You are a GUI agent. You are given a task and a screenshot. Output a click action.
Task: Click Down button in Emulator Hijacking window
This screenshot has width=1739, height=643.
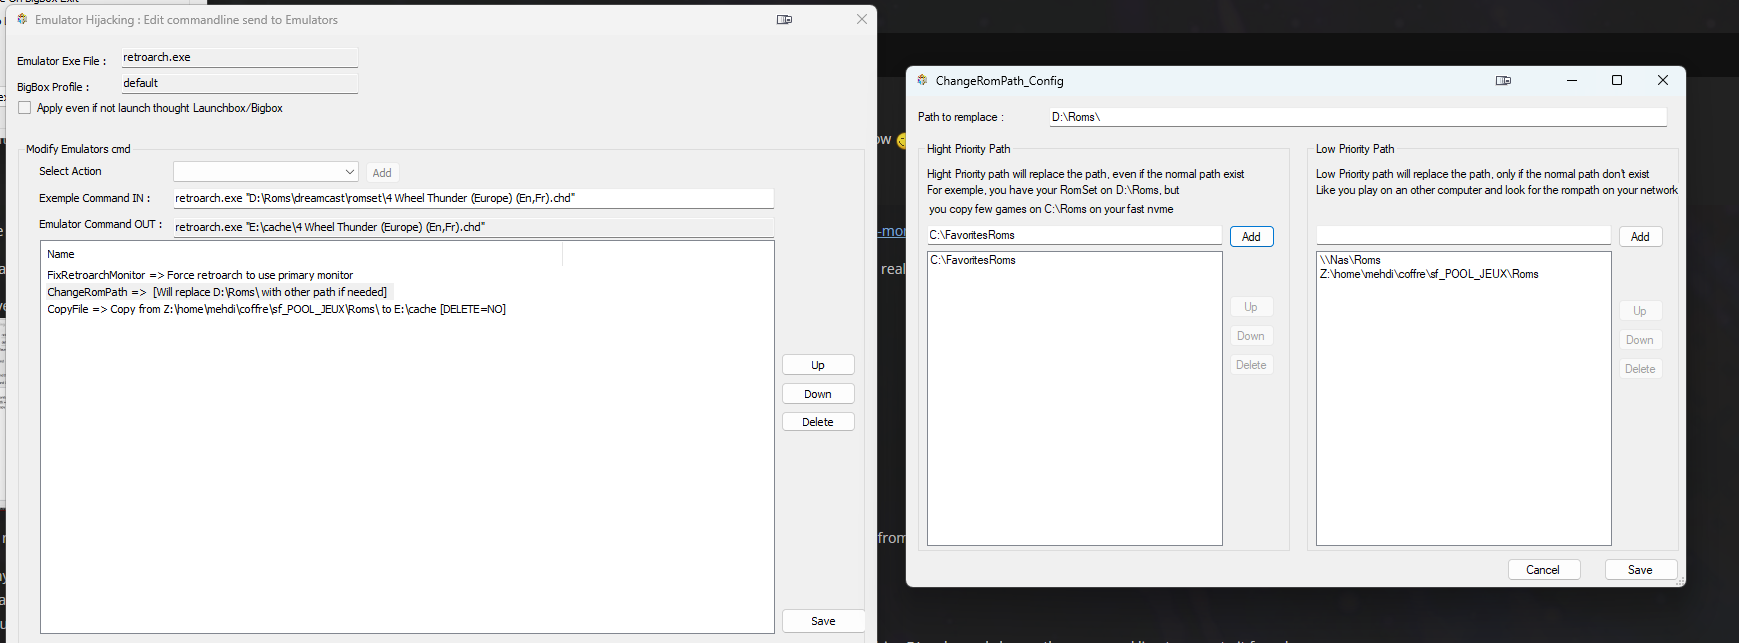point(818,394)
